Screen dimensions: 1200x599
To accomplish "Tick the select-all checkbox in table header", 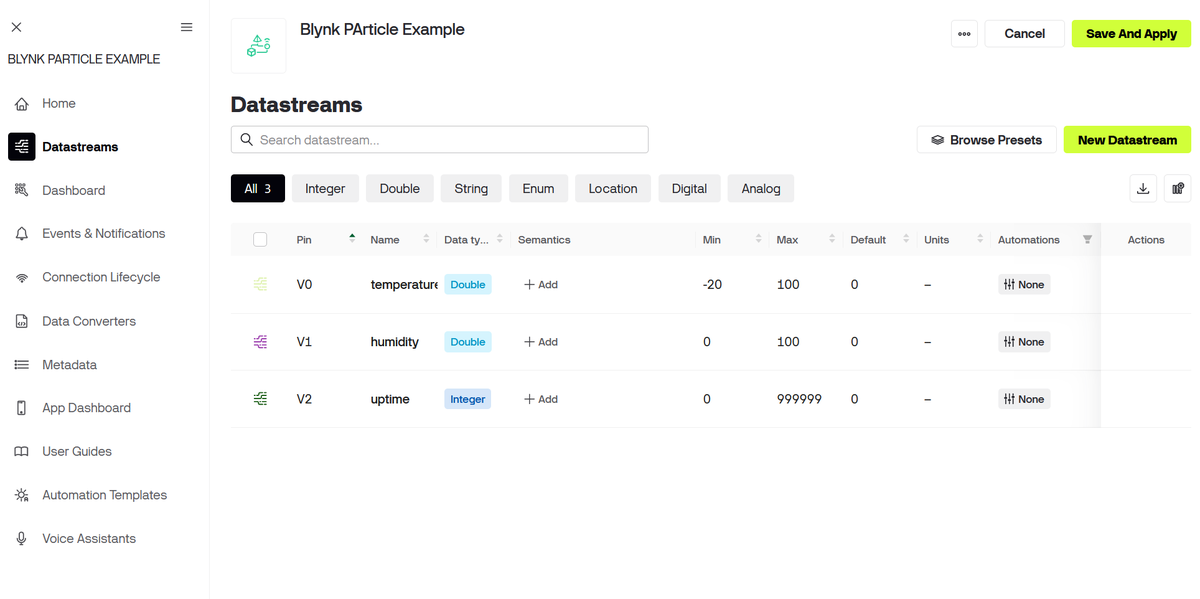I will click(260, 240).
